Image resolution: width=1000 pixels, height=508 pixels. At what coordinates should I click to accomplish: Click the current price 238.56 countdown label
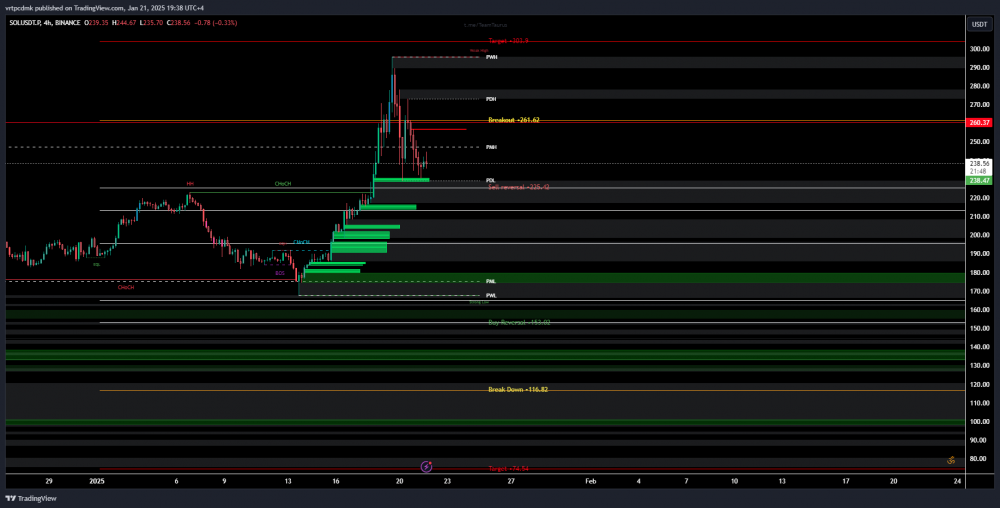[x=979, y=167]
